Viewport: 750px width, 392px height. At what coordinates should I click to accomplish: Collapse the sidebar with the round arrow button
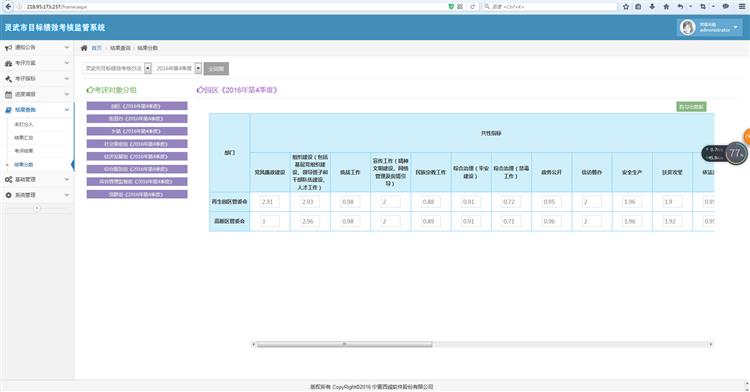click(37, 208)
